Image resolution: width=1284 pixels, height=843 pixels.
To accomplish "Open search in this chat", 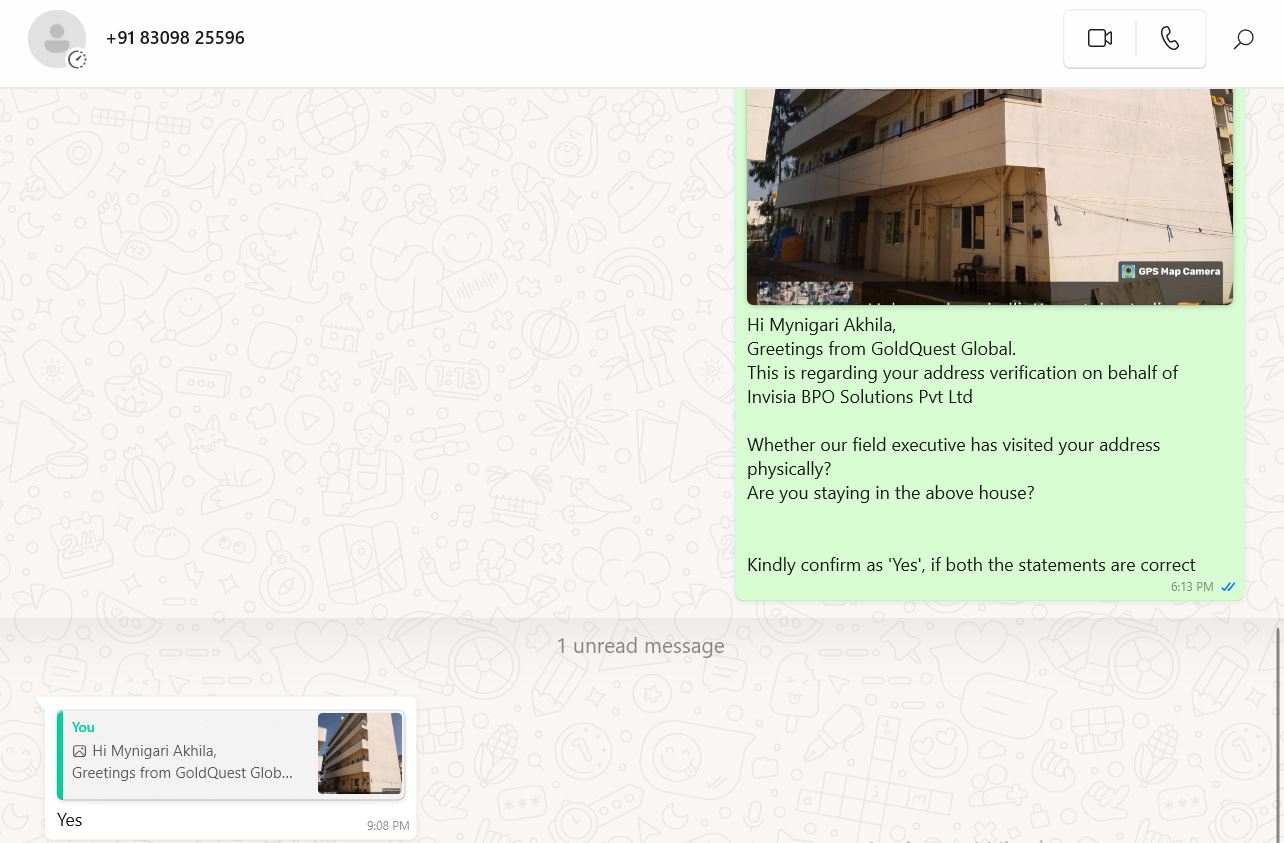I will pos(1243,39).
